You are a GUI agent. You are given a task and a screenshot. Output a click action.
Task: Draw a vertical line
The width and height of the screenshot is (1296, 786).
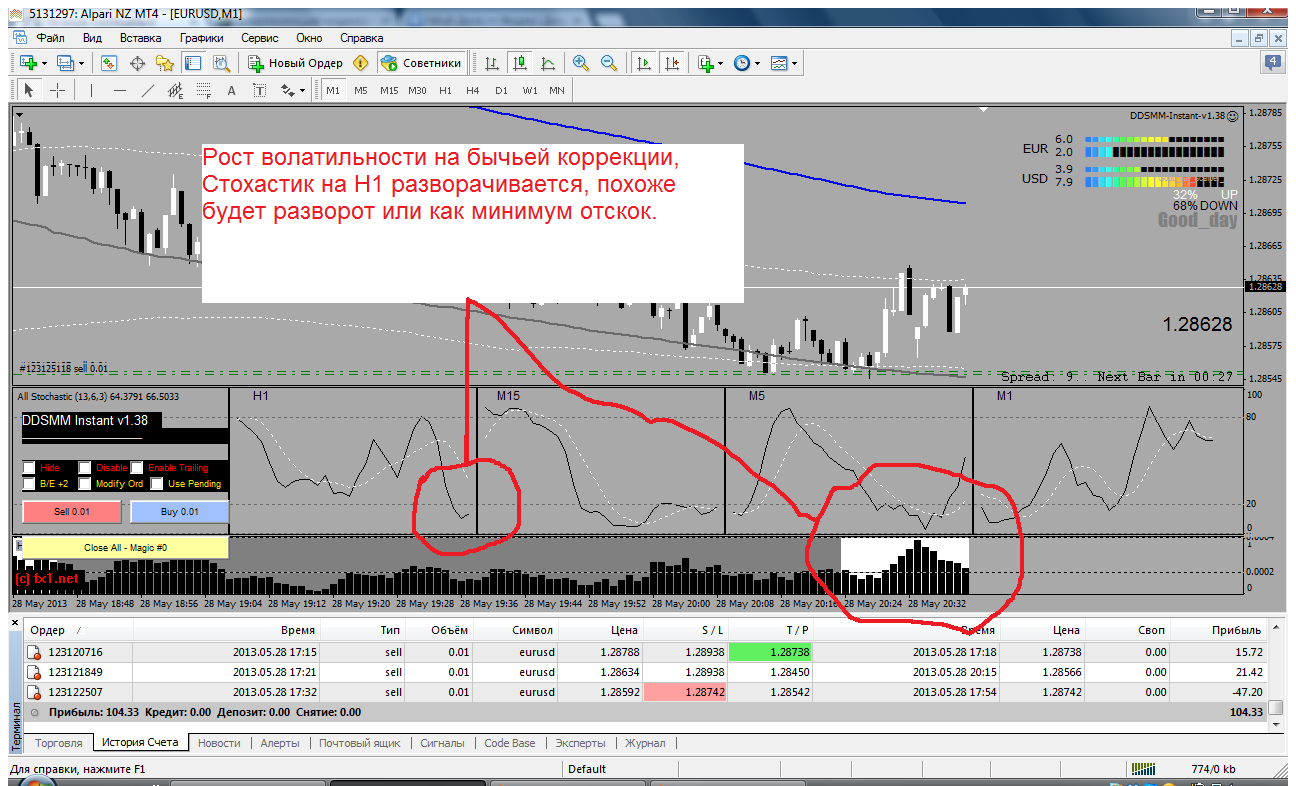[91, 90]
